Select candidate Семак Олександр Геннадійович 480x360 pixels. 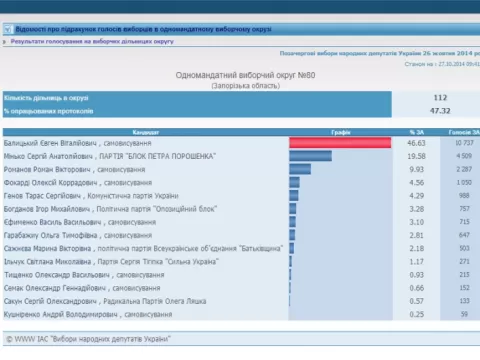coord(55,288)
